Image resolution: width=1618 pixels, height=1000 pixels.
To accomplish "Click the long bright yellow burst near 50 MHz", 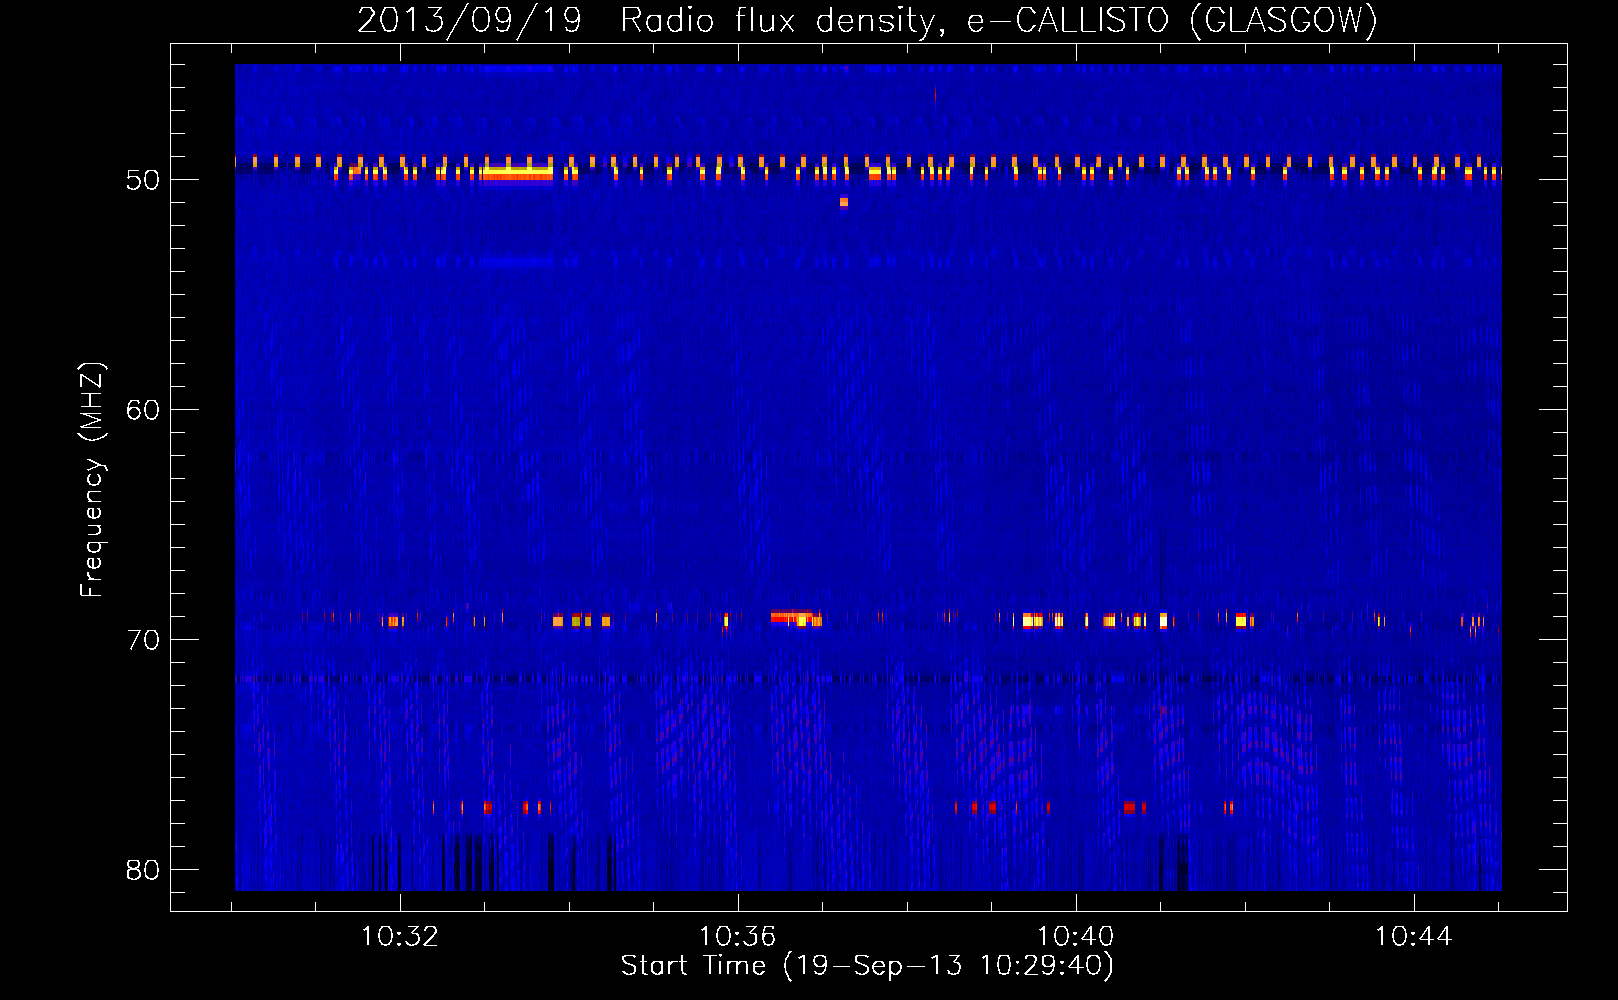I will click(516, 173).
